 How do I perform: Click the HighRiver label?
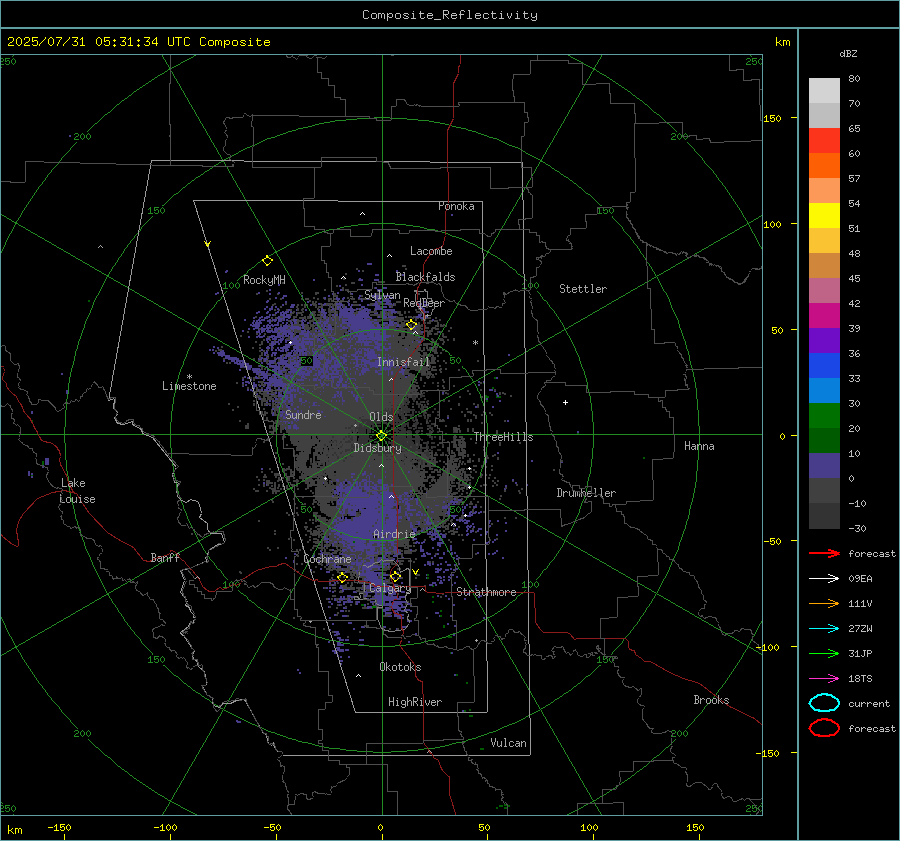point(415,702)
